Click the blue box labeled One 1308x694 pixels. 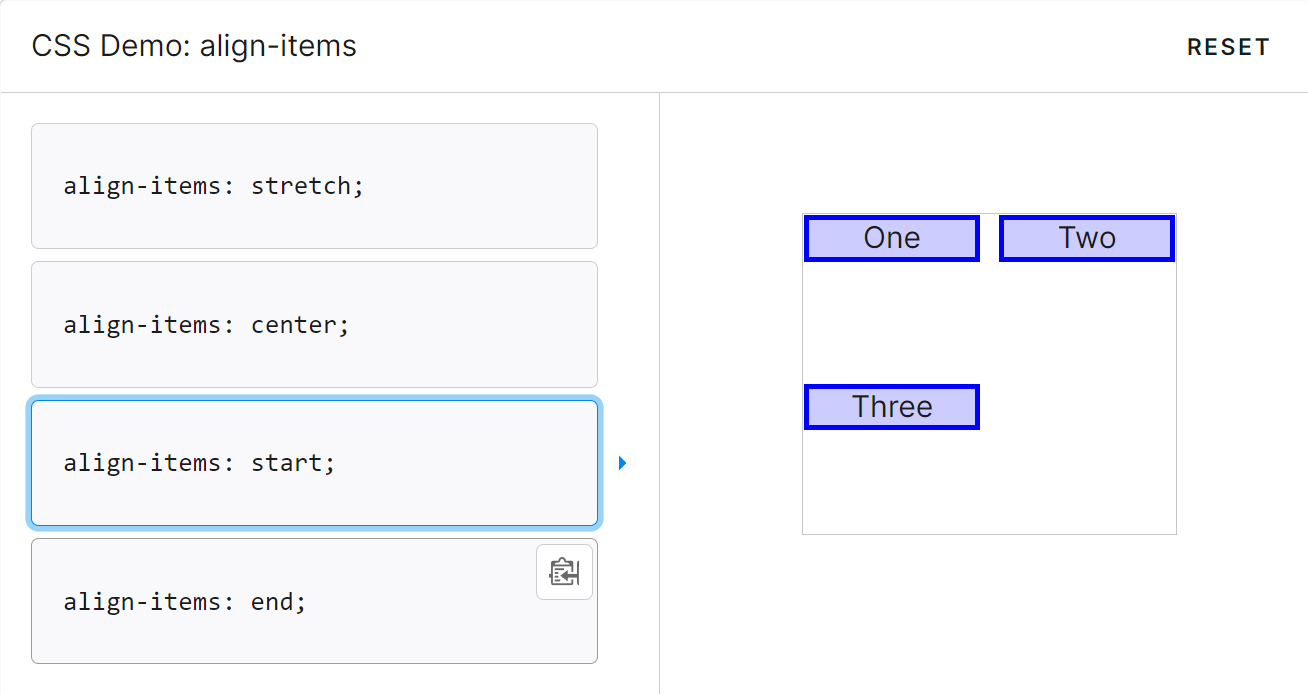[x=892, y=238]
